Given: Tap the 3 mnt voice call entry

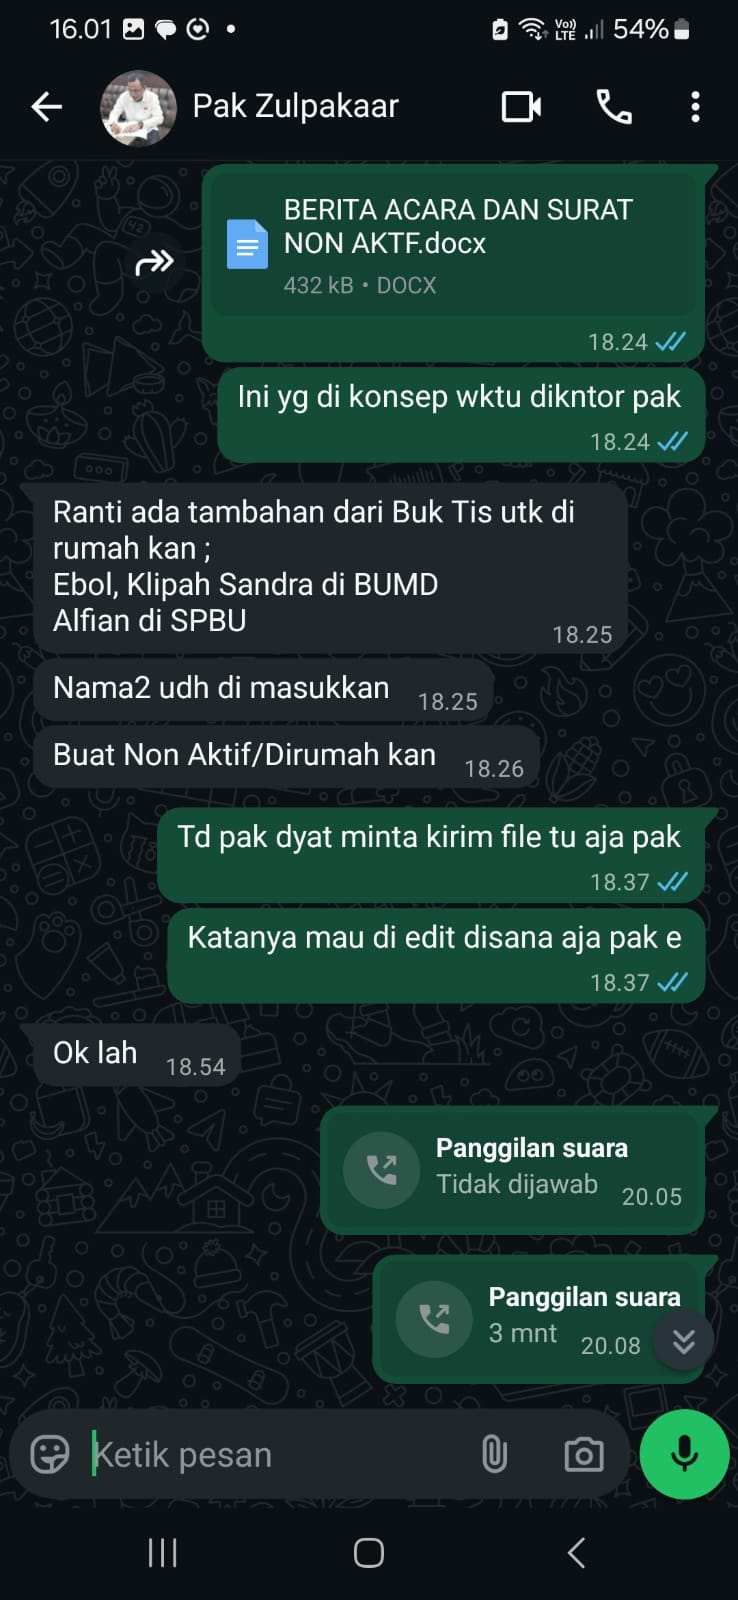Looking at the screenshot, I should coord(540,1319).
